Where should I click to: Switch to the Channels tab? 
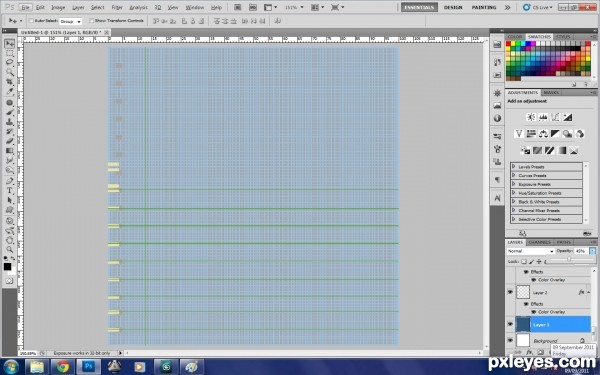click(x=540, y=242)
